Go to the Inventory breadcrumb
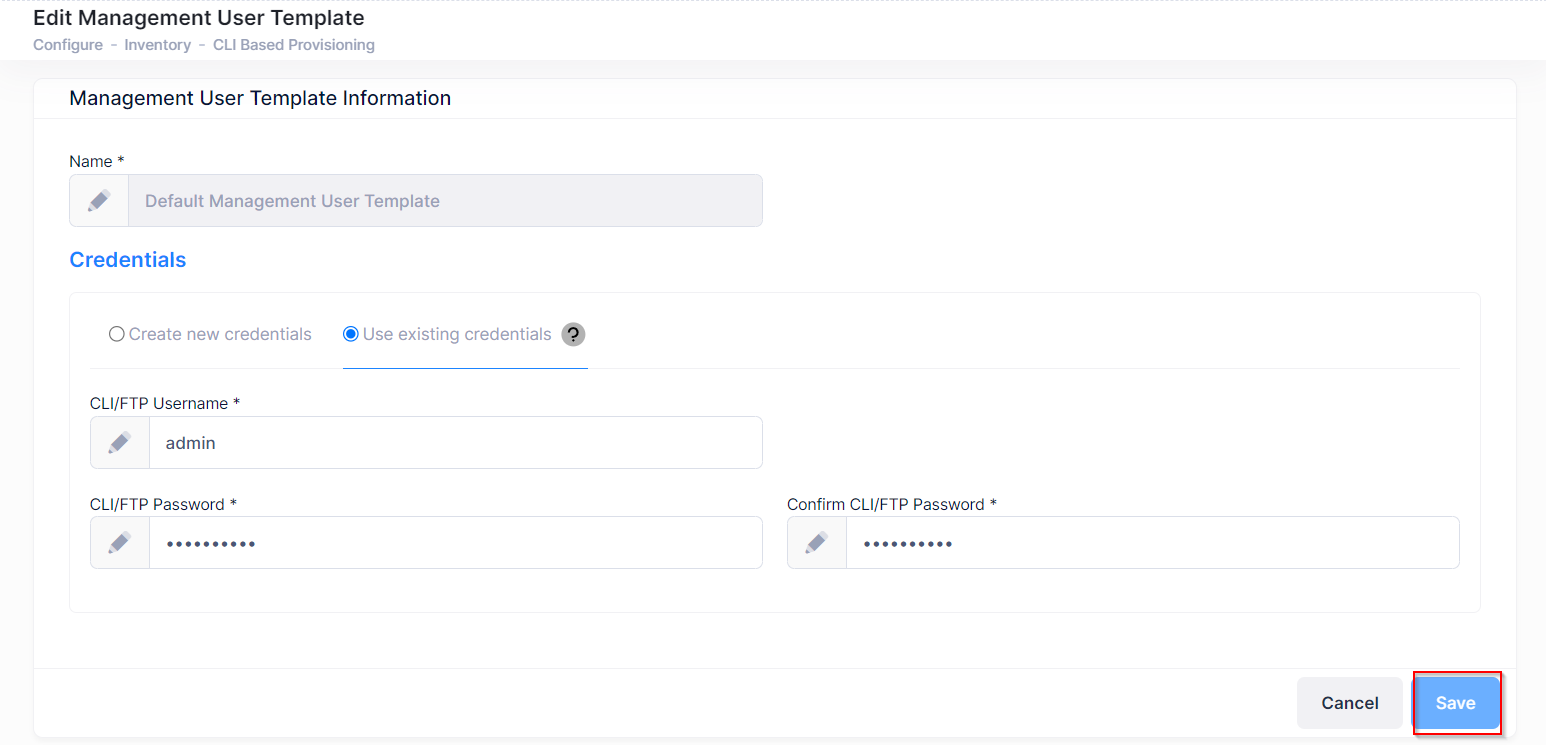 pyautogui.click(x=158, y=45)
